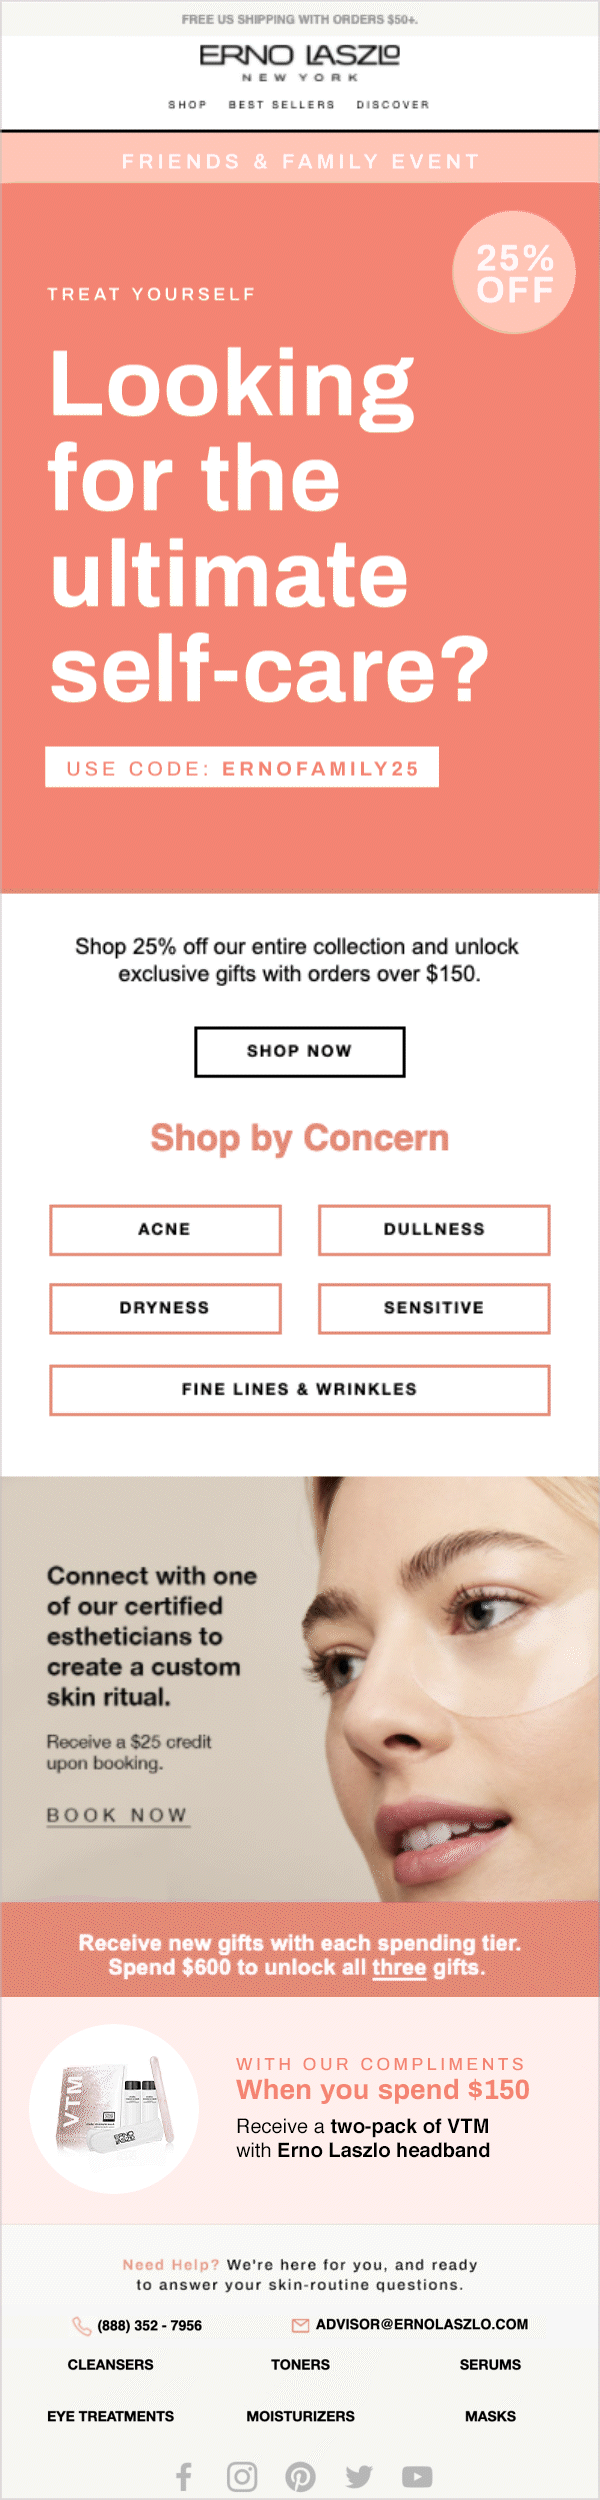This screenshot has width=600, height=2500.
Task: Open the BEST SELLERS menu item
Action: pyautogui.click(x=281, y=104)
